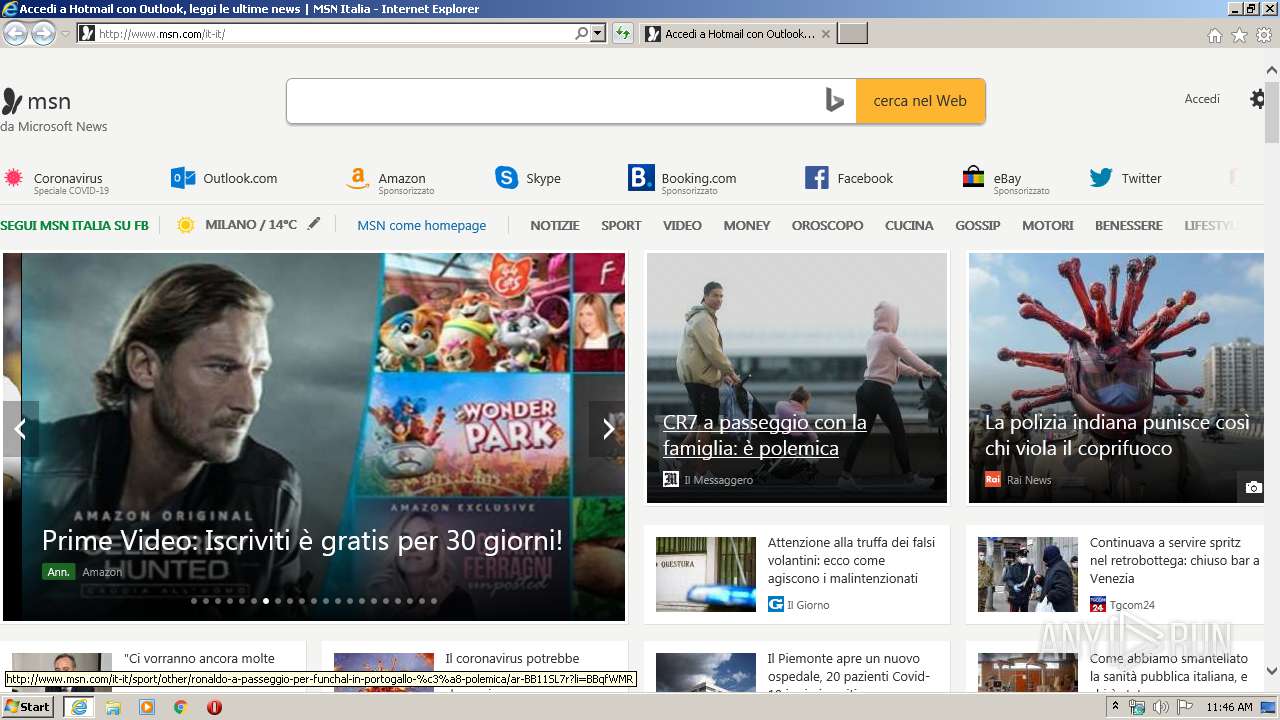
Task: Select the first carousel dot indicator
Action: coord(194,601)
